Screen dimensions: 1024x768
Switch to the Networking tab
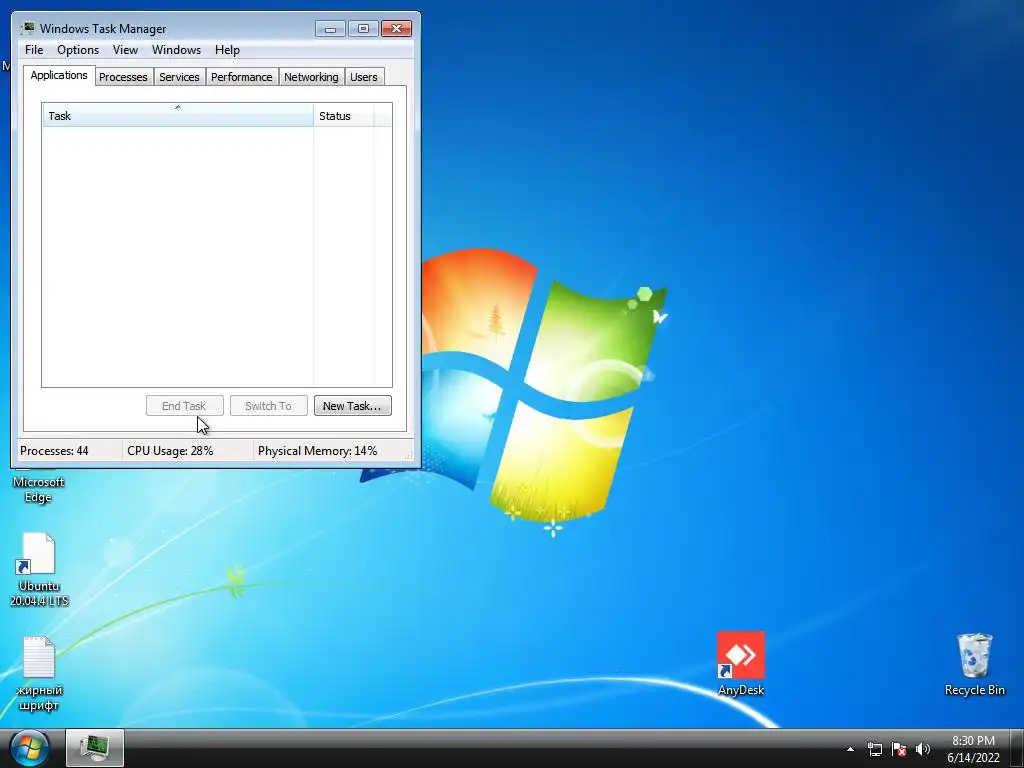point(311,77)
